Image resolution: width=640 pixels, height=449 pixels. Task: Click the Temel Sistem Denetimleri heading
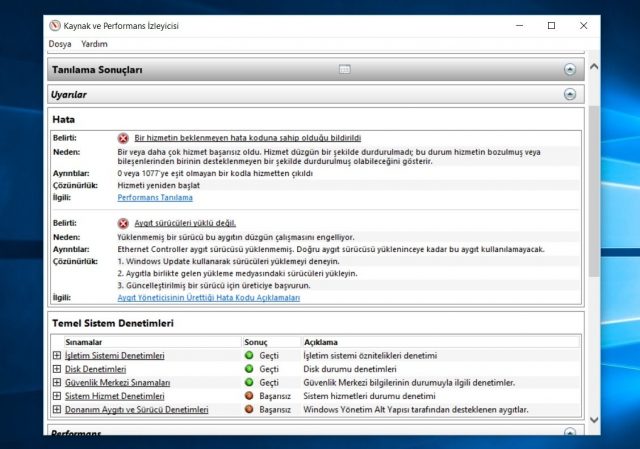[113, 323]
